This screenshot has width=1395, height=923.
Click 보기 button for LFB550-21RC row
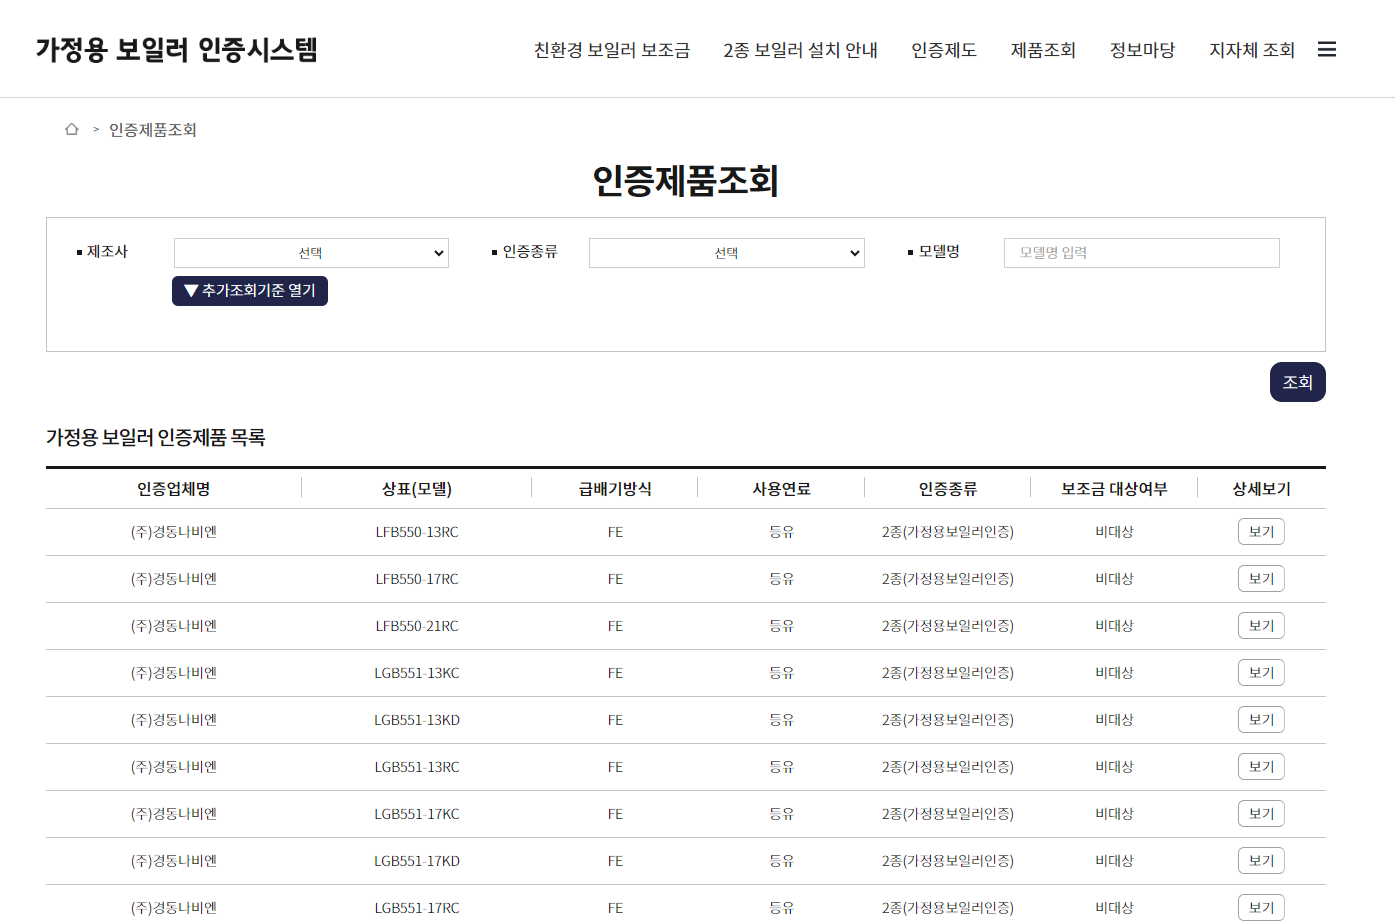click(1261, 625)
